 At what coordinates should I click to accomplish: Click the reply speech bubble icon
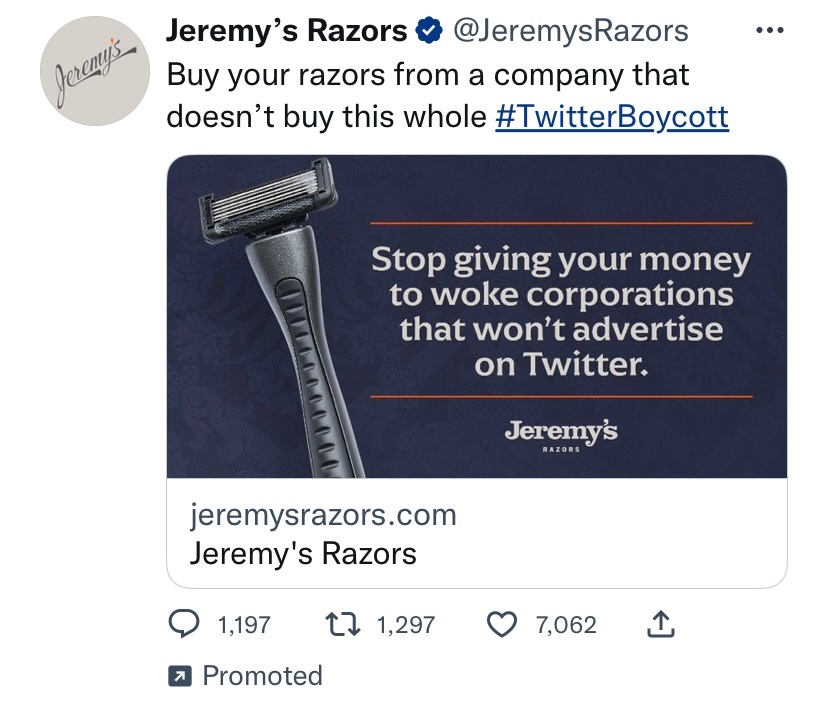184,624
